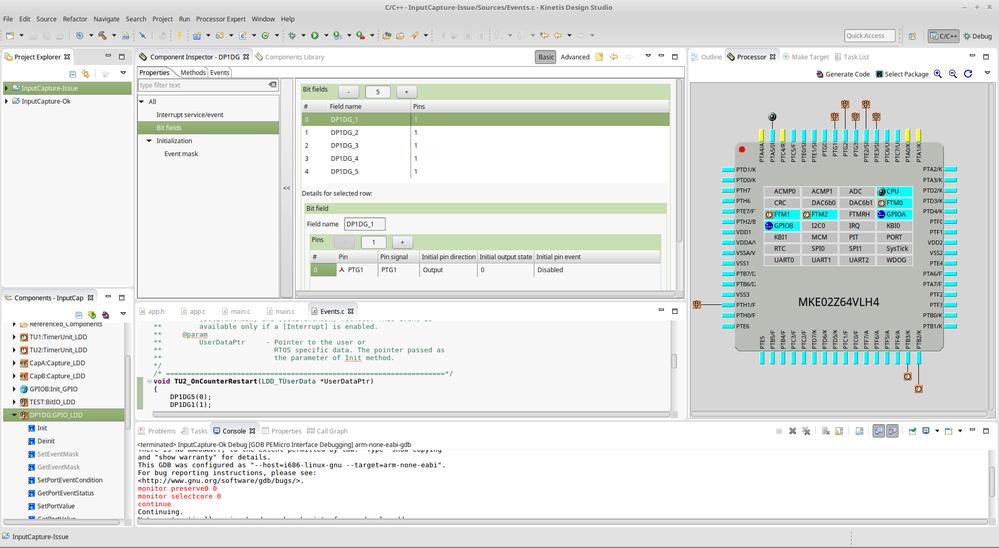Zoom out on the processor package view
This screenshot has width=999, height=548.
tap(953, 74)
